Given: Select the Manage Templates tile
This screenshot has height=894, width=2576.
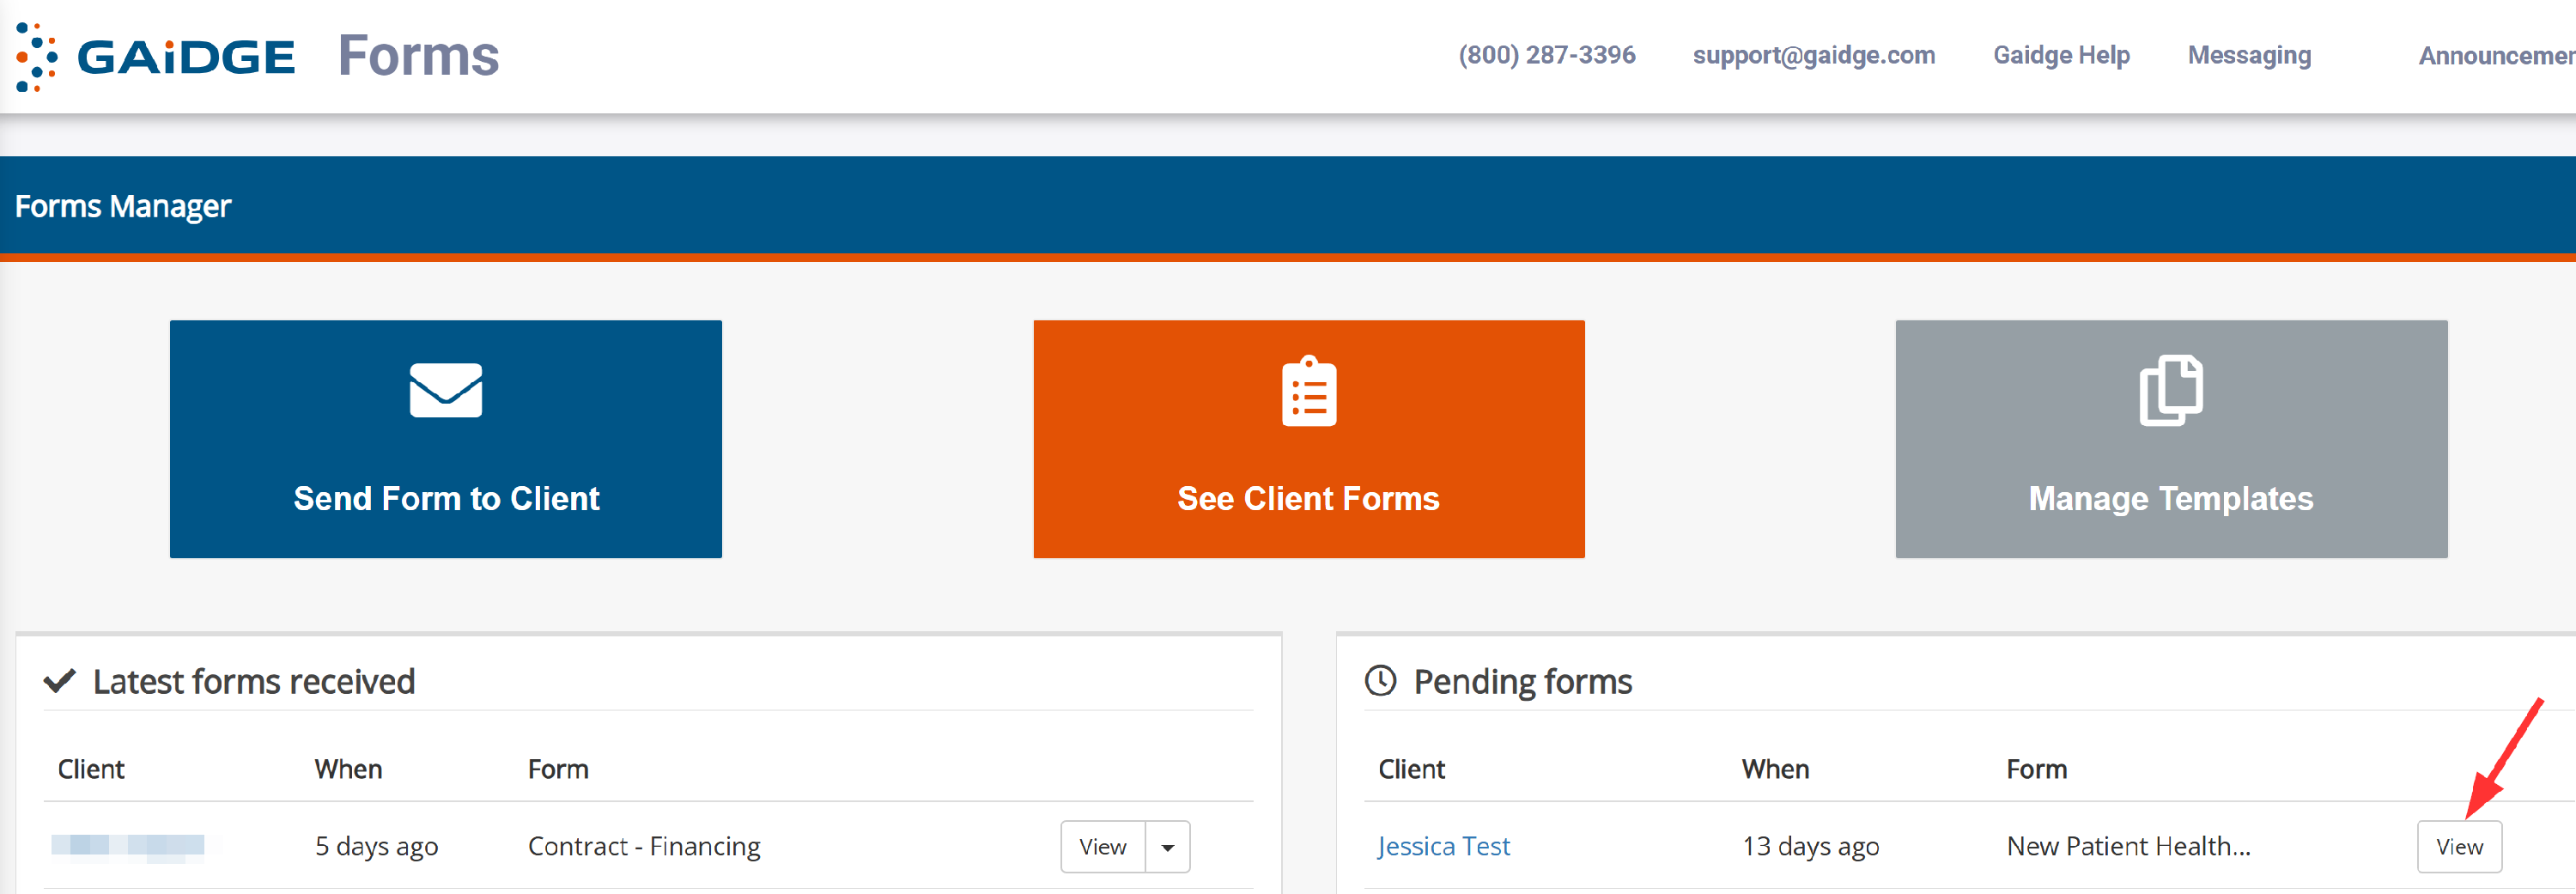Looking at the screenshot, I should (2171, 439).
